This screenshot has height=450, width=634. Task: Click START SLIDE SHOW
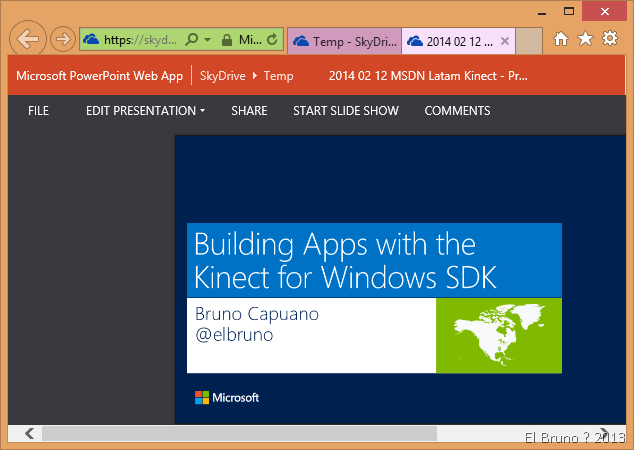pyautogui.click(x=345, y=111)
